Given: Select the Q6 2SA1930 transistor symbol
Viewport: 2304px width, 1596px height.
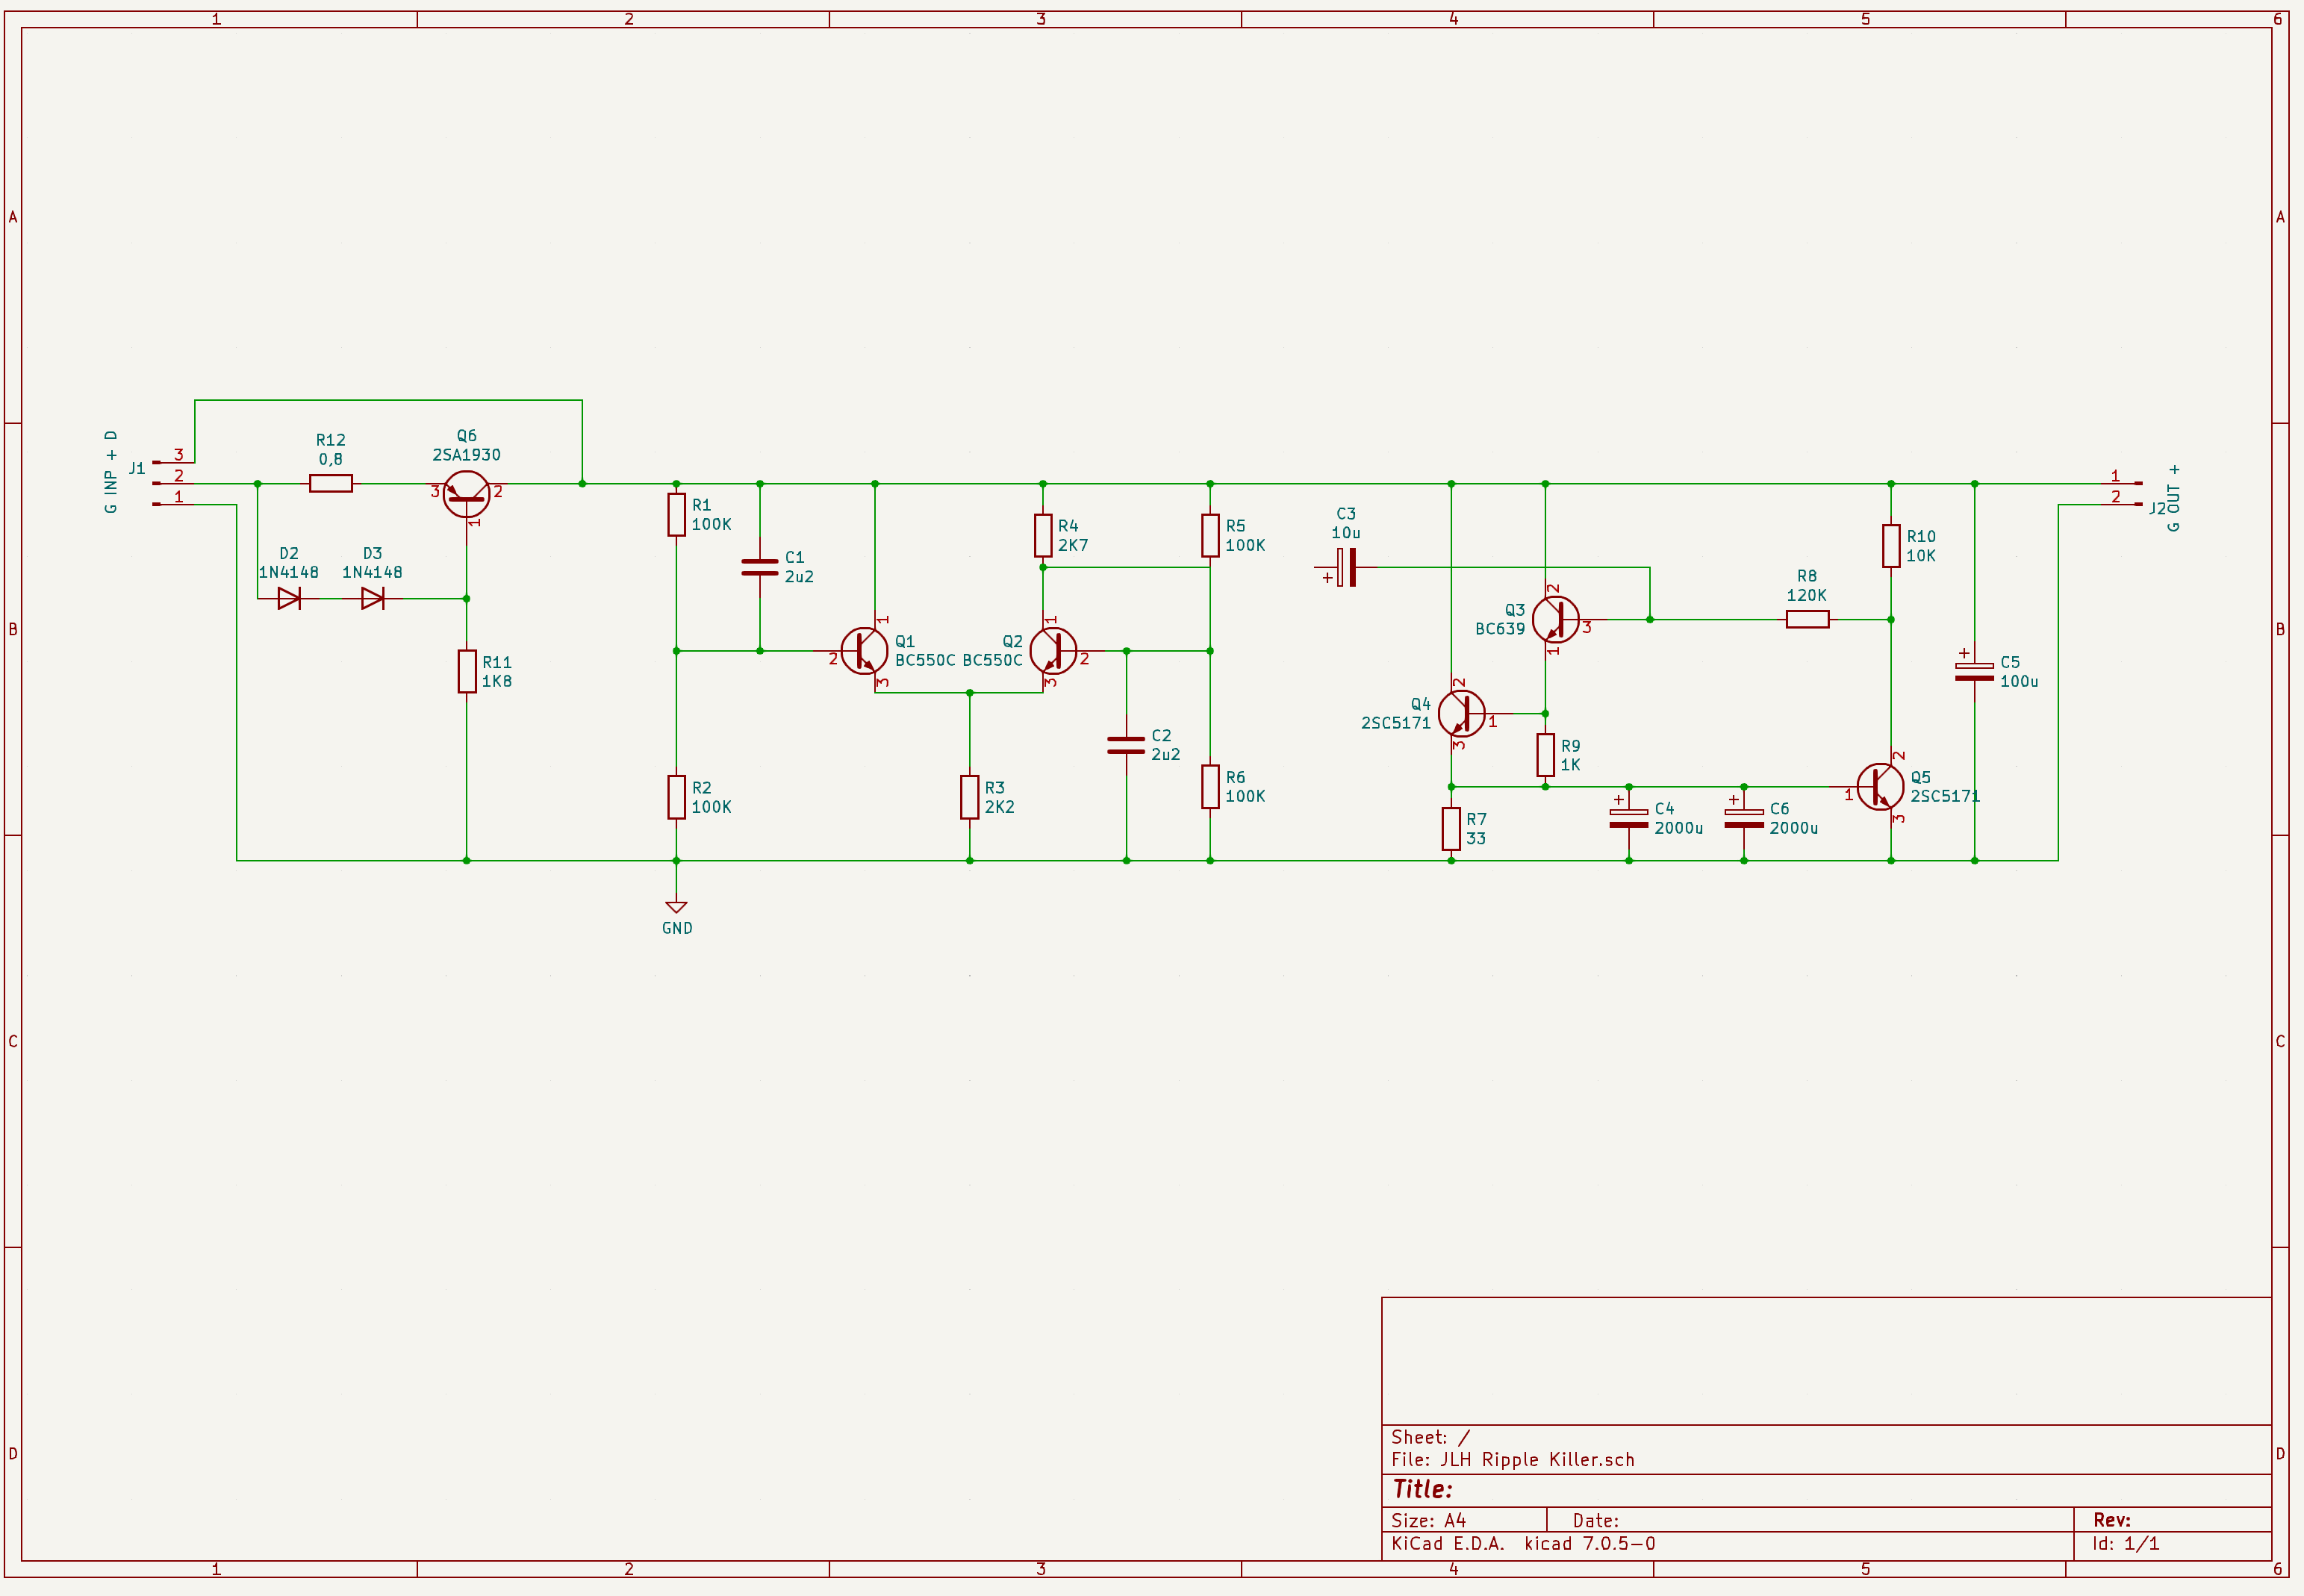Looking at the screenshot, I should [466, 494].
